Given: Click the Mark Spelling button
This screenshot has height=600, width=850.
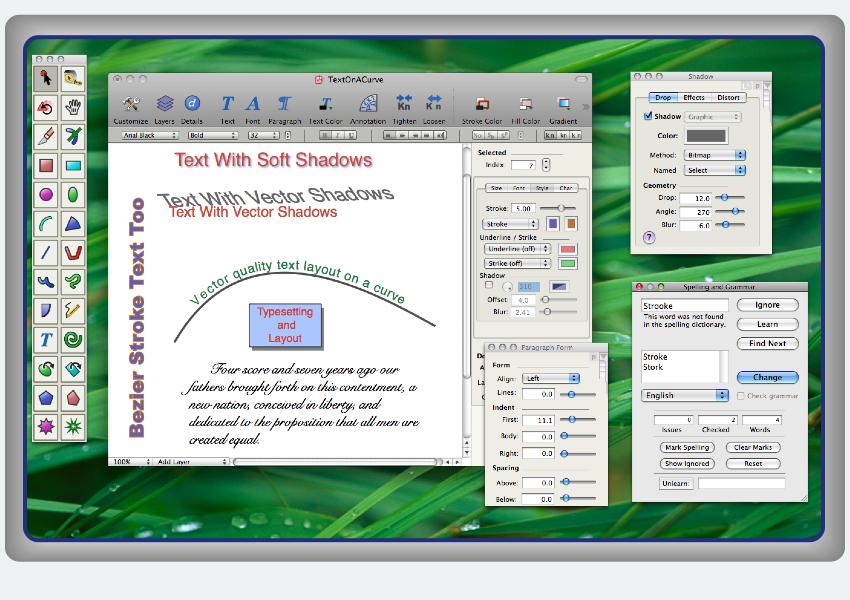Looking at the screenshot, I should 687,448.
